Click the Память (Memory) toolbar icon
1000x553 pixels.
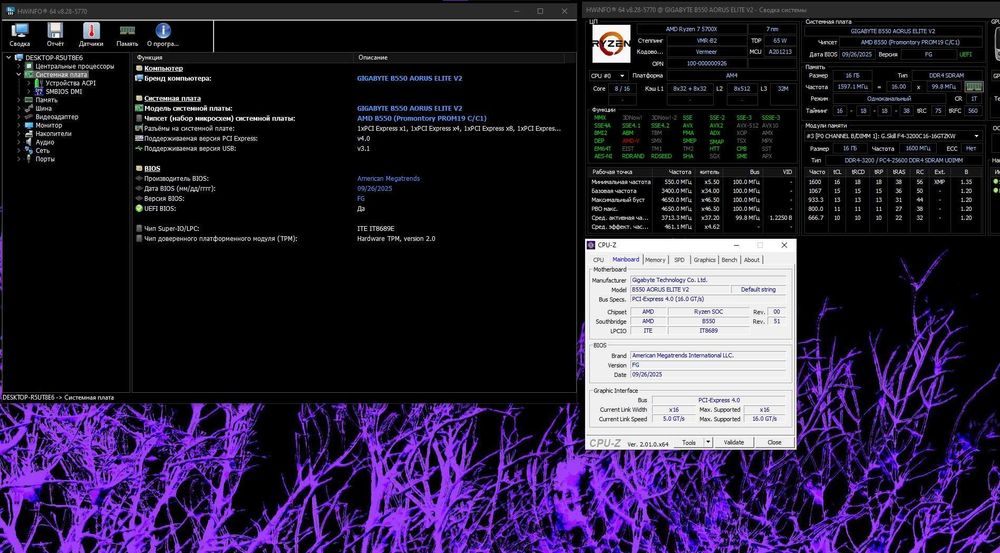pos(128,31)
